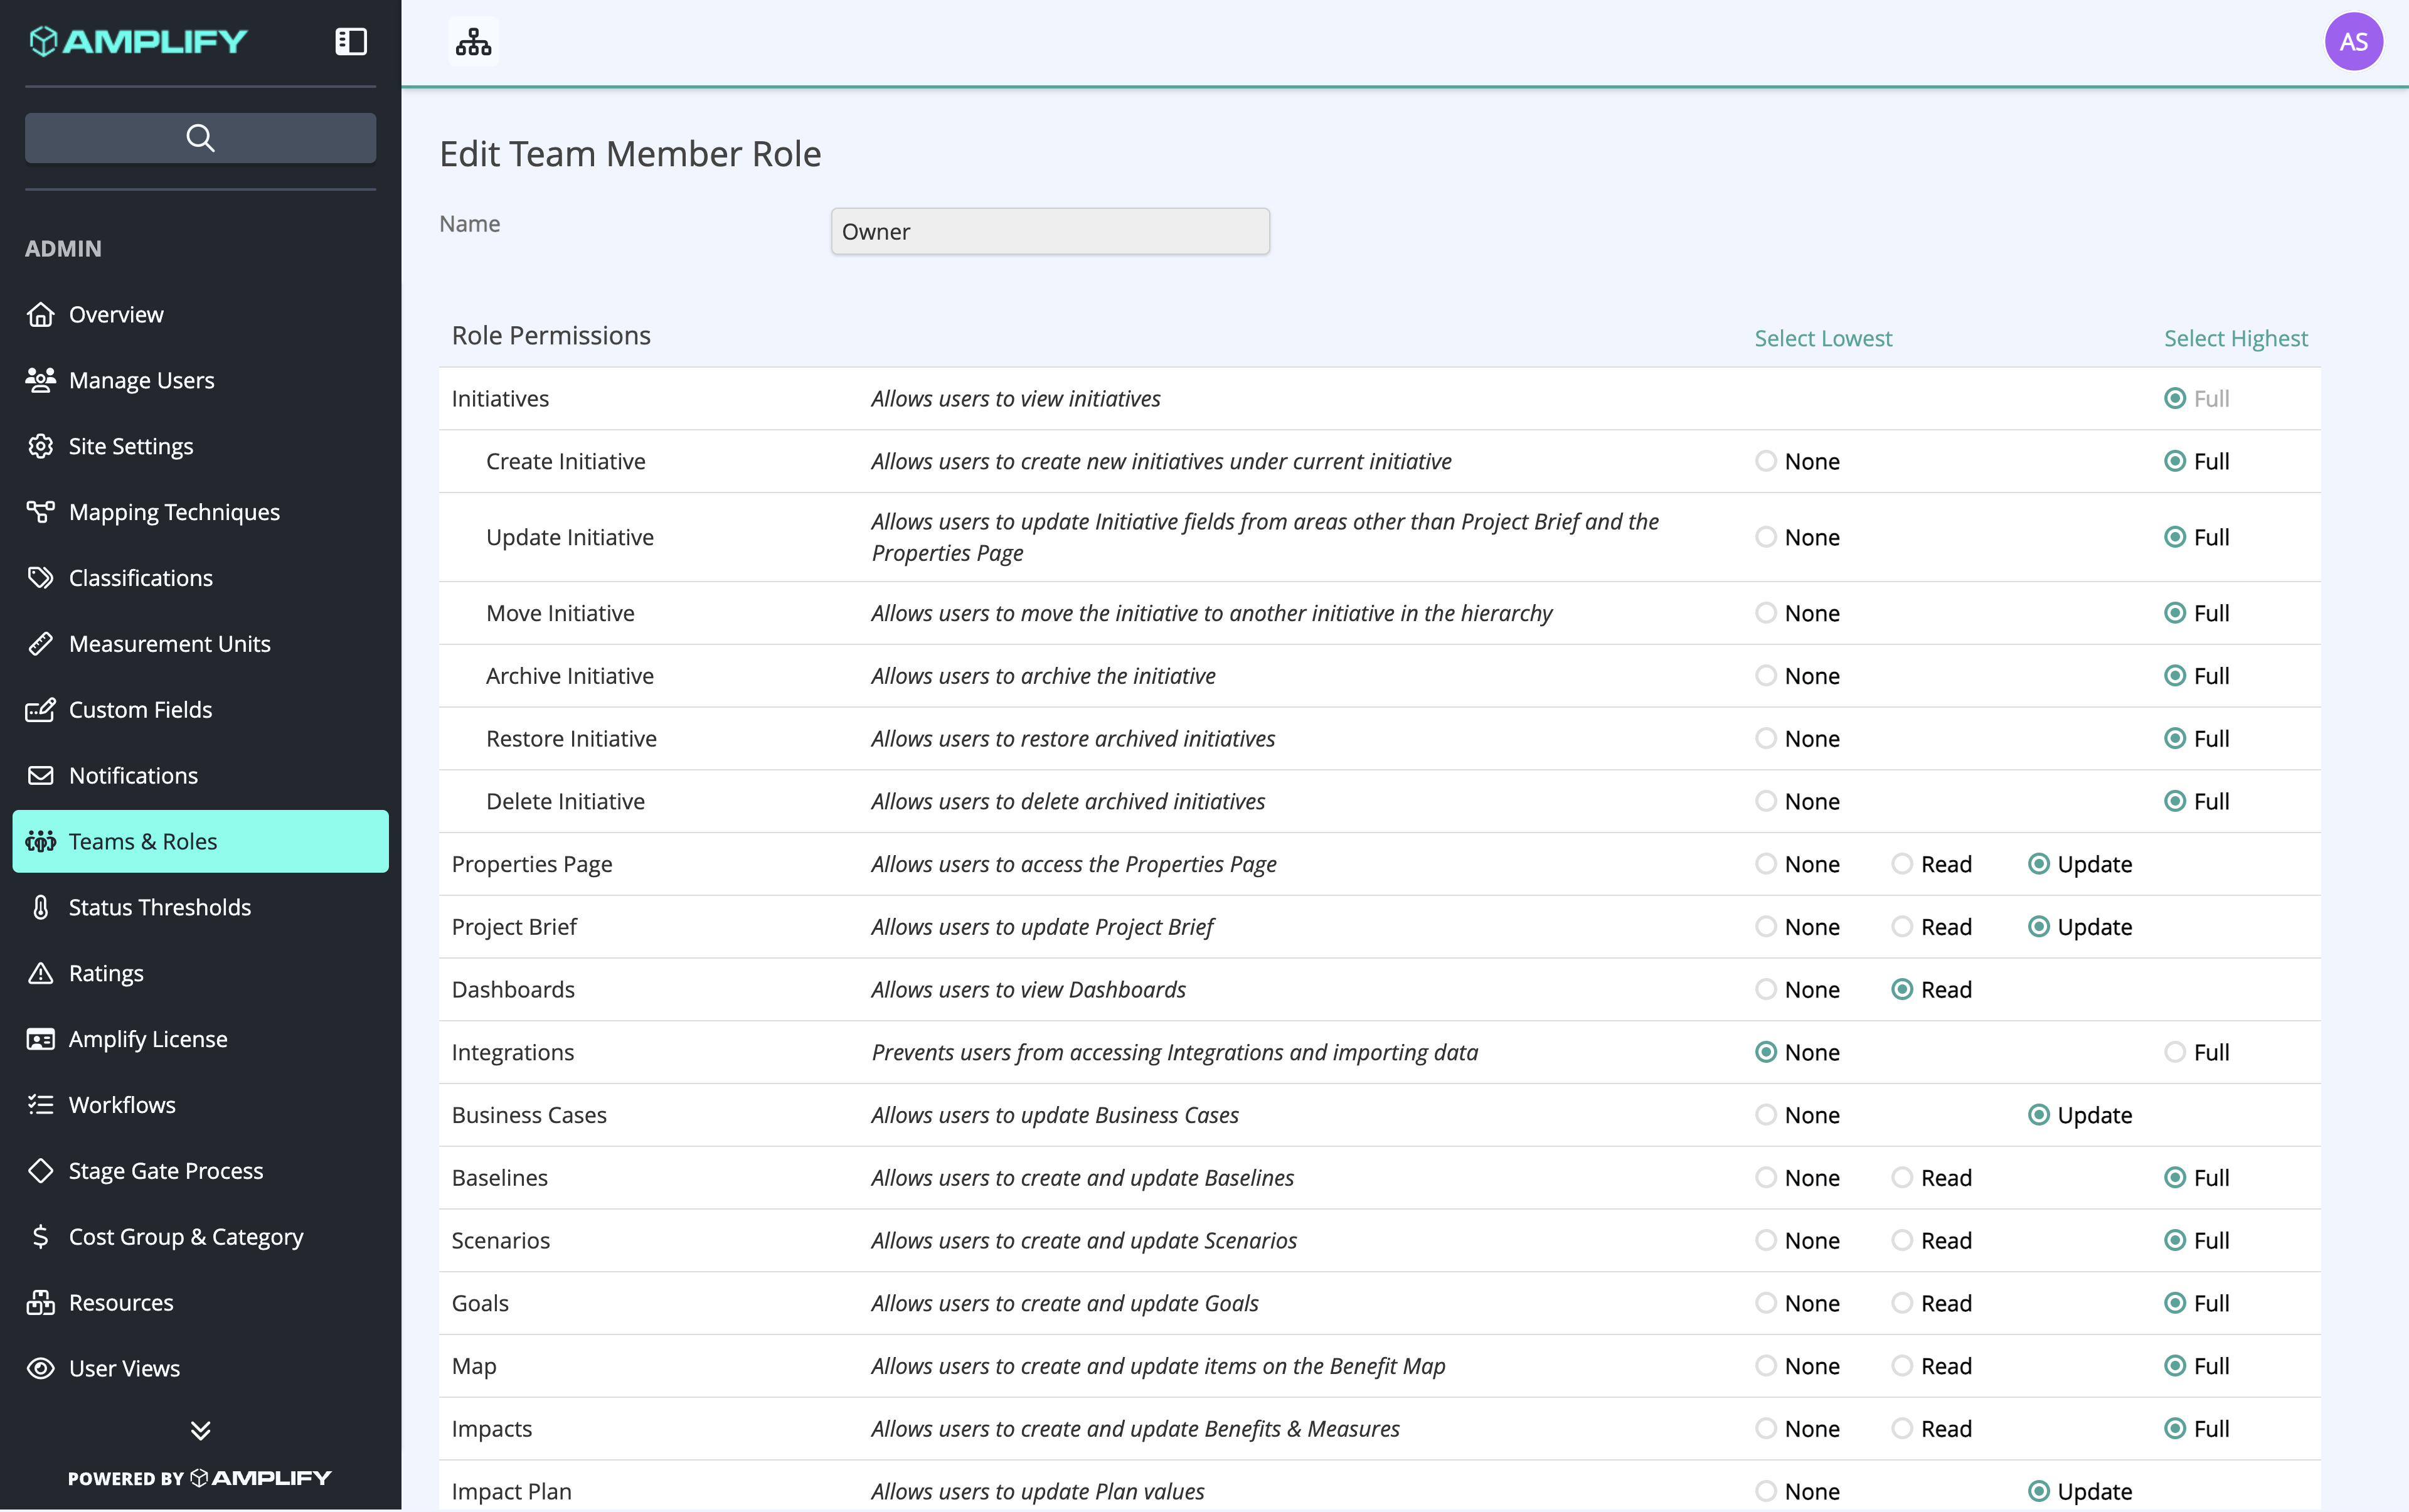
Task: Open the search magnifier in the sidebar
Action: coord(200,137)
